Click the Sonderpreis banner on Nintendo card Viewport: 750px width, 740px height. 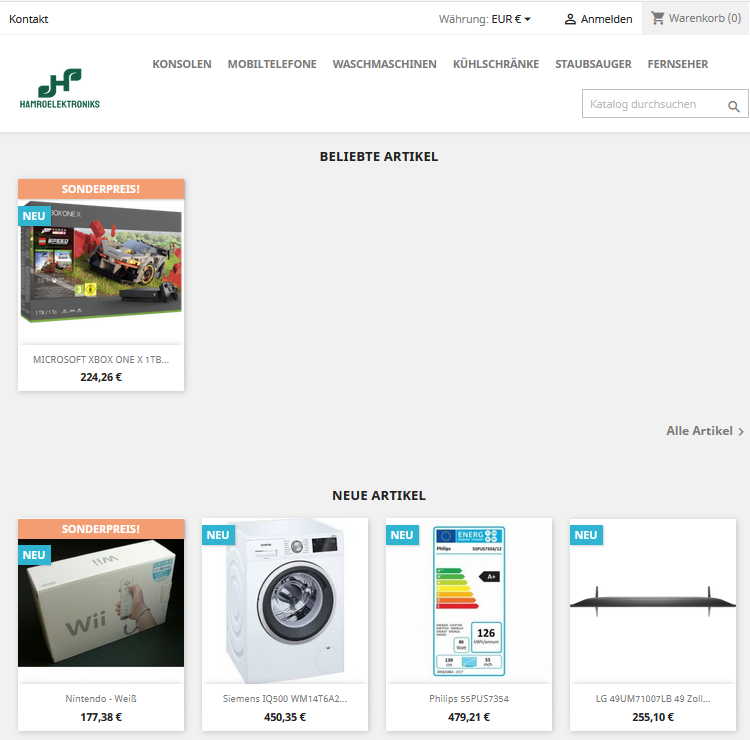click(x=101, y=529)
